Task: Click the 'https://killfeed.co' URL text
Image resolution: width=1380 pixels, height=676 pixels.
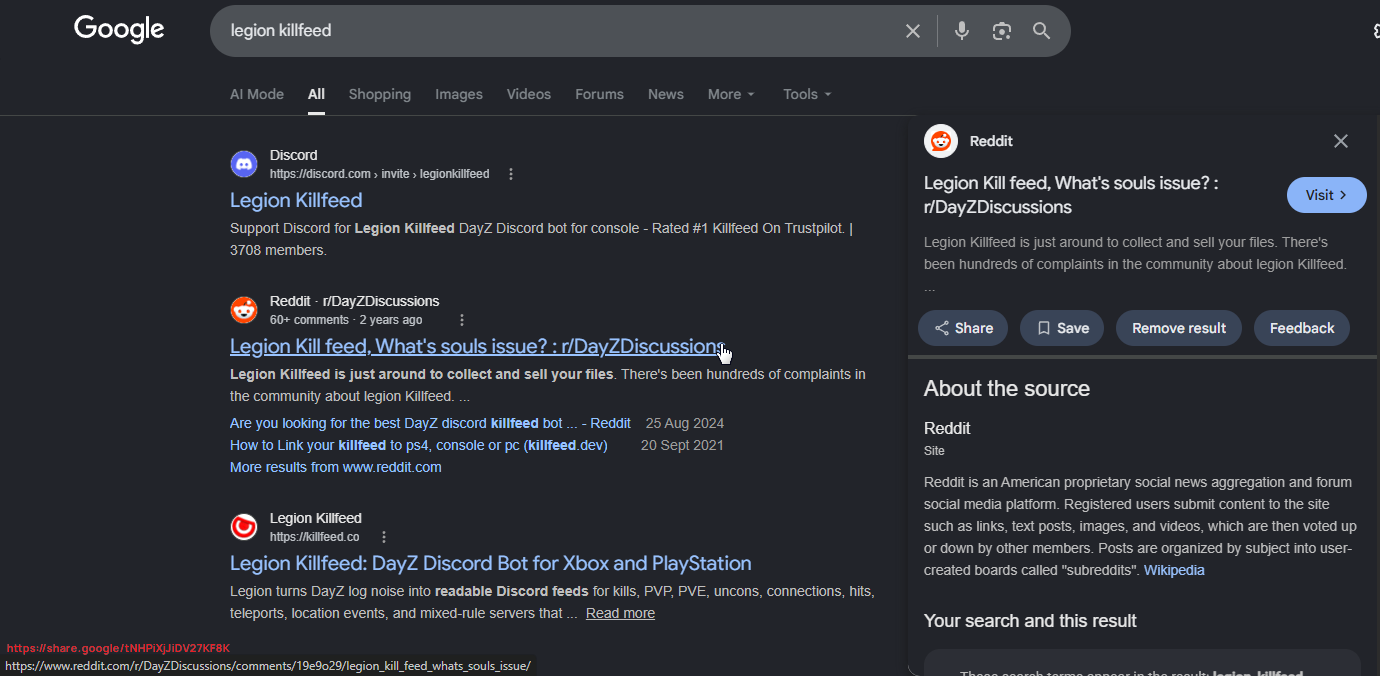Action: tap(314, 537)
